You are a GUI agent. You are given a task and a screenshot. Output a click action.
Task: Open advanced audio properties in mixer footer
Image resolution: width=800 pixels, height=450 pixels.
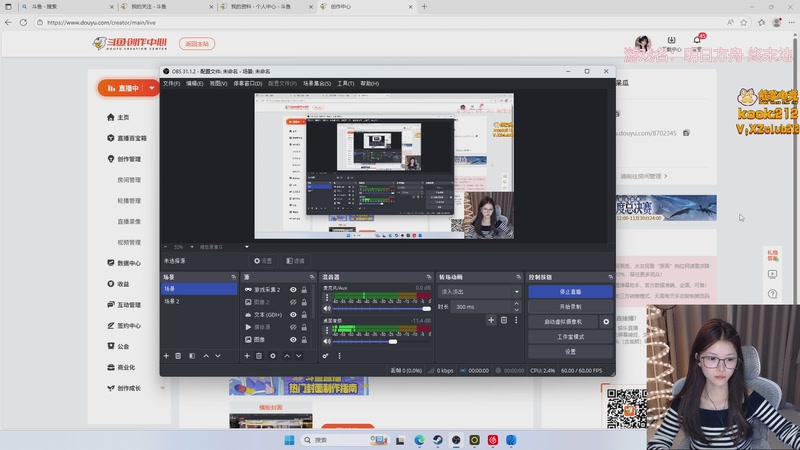tap(326, 356)
